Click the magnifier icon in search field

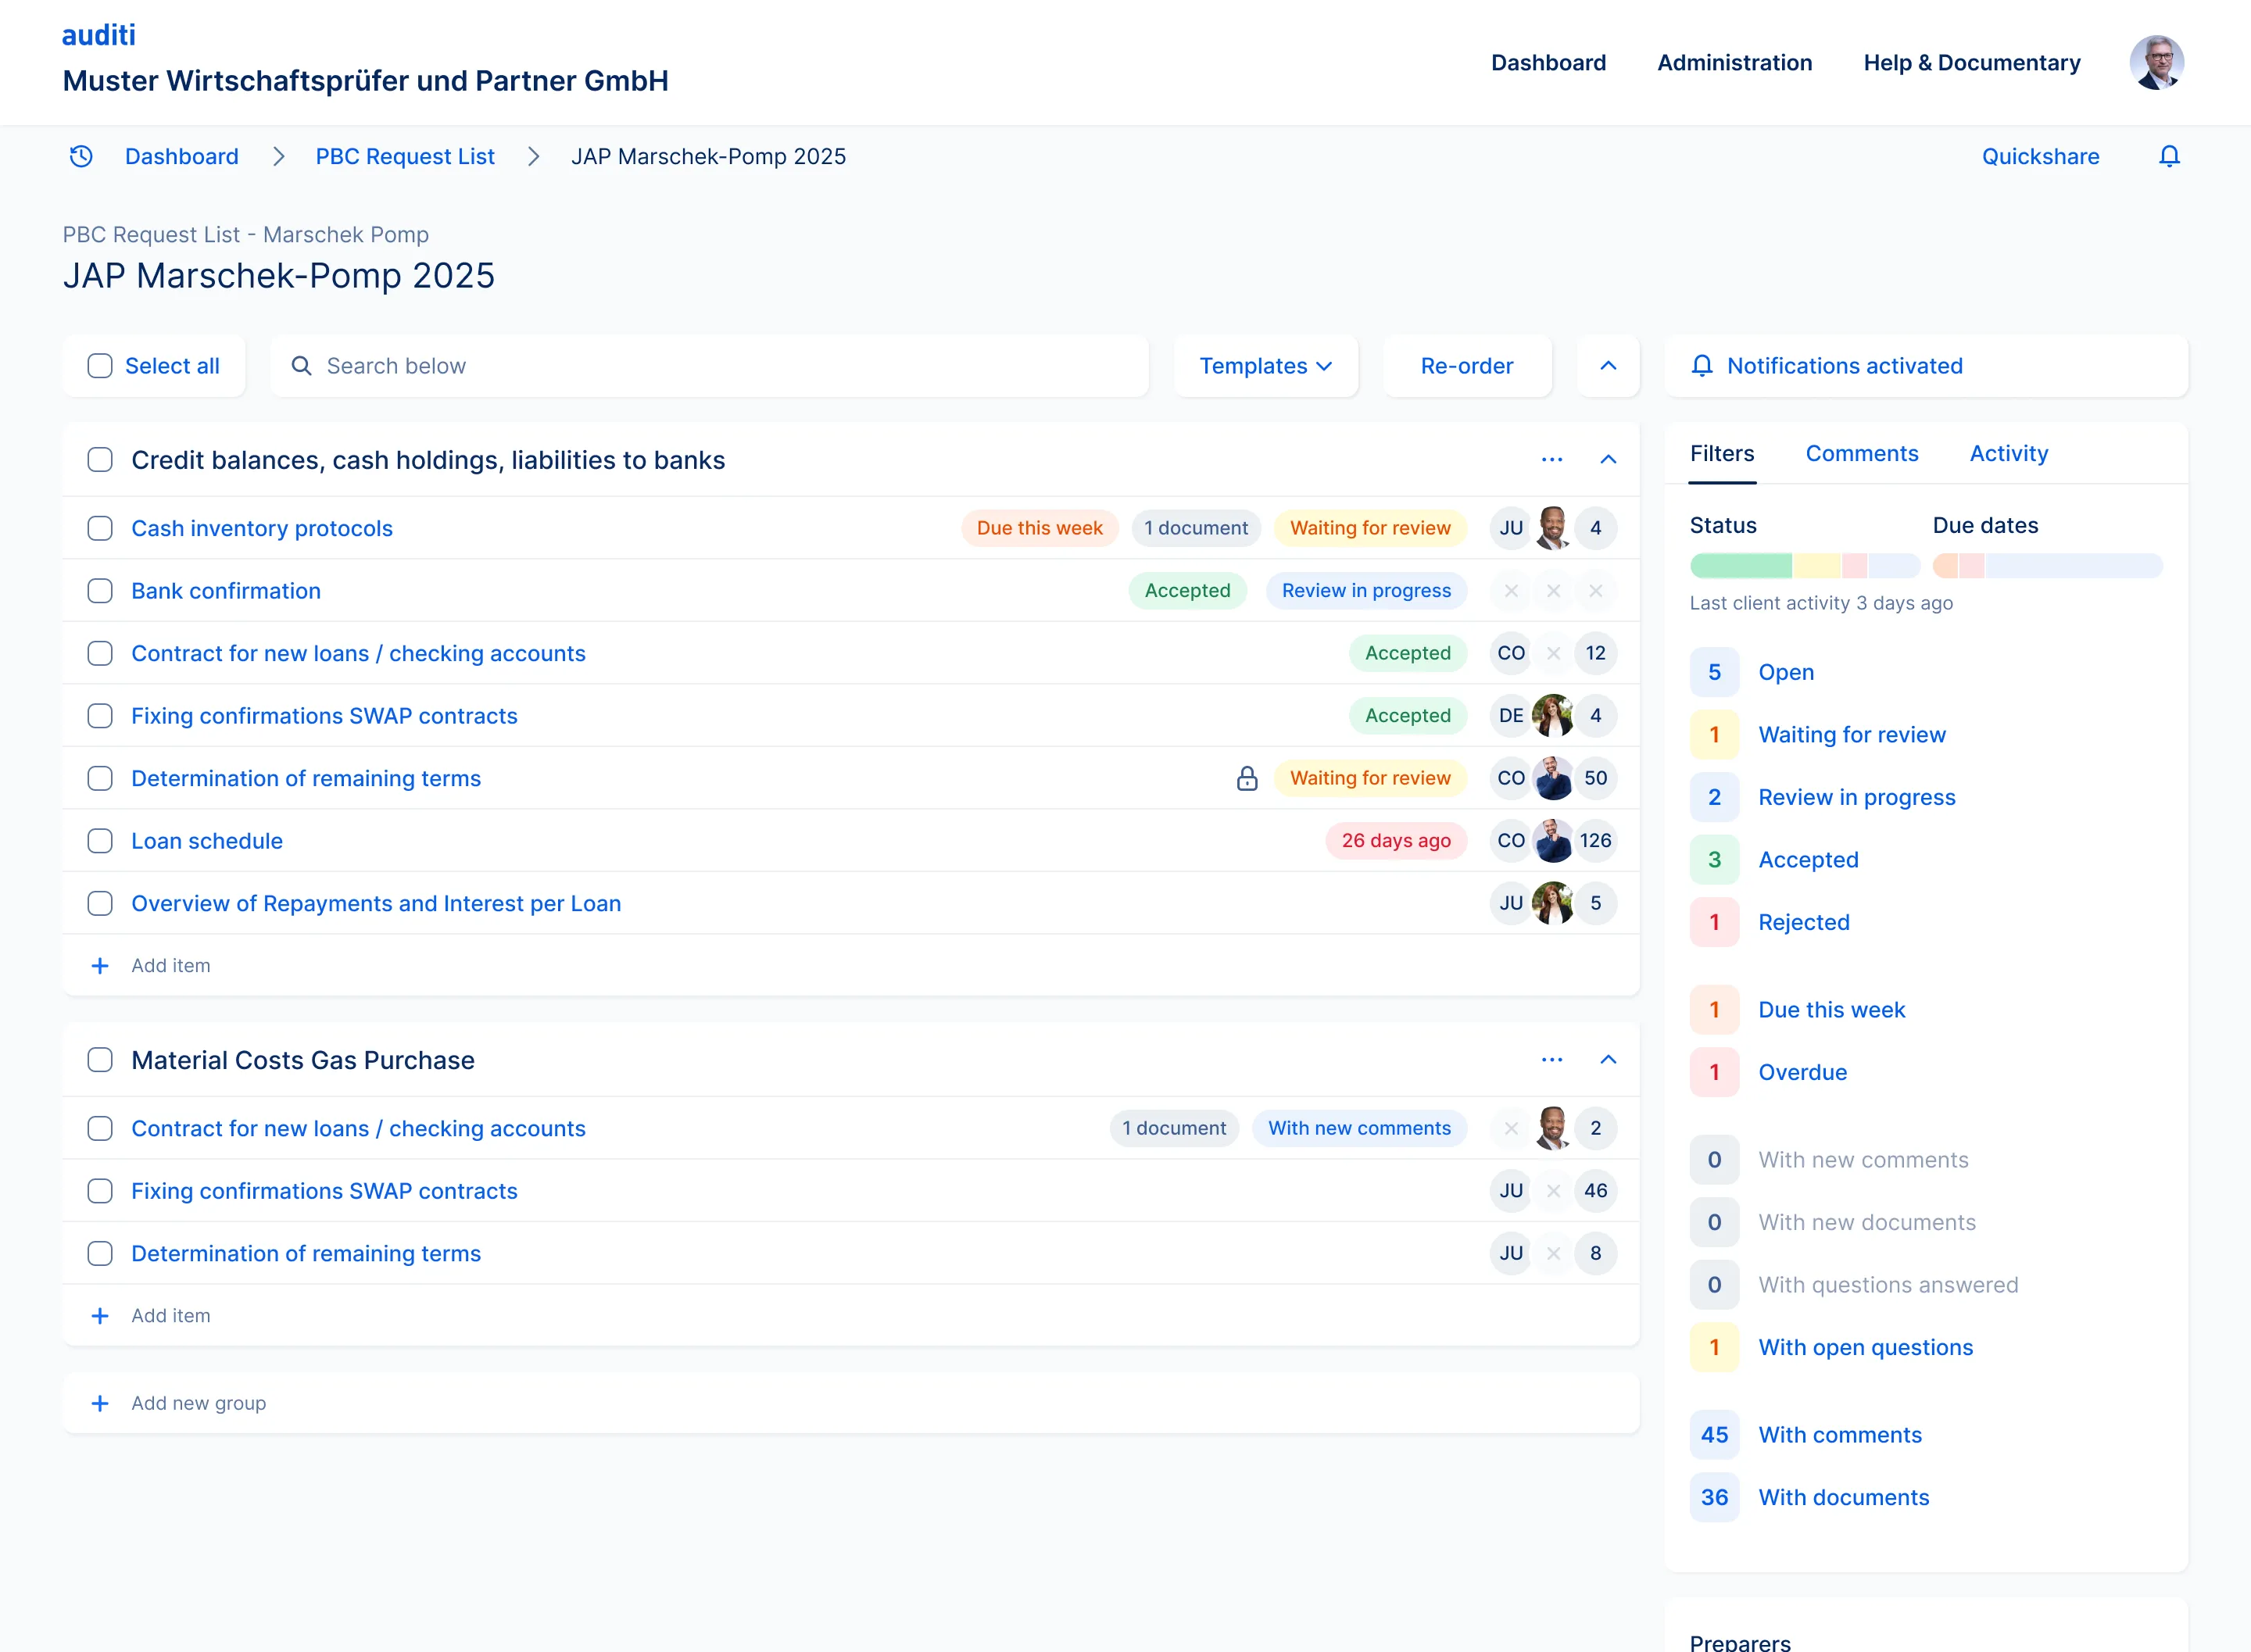coord(301,366)
